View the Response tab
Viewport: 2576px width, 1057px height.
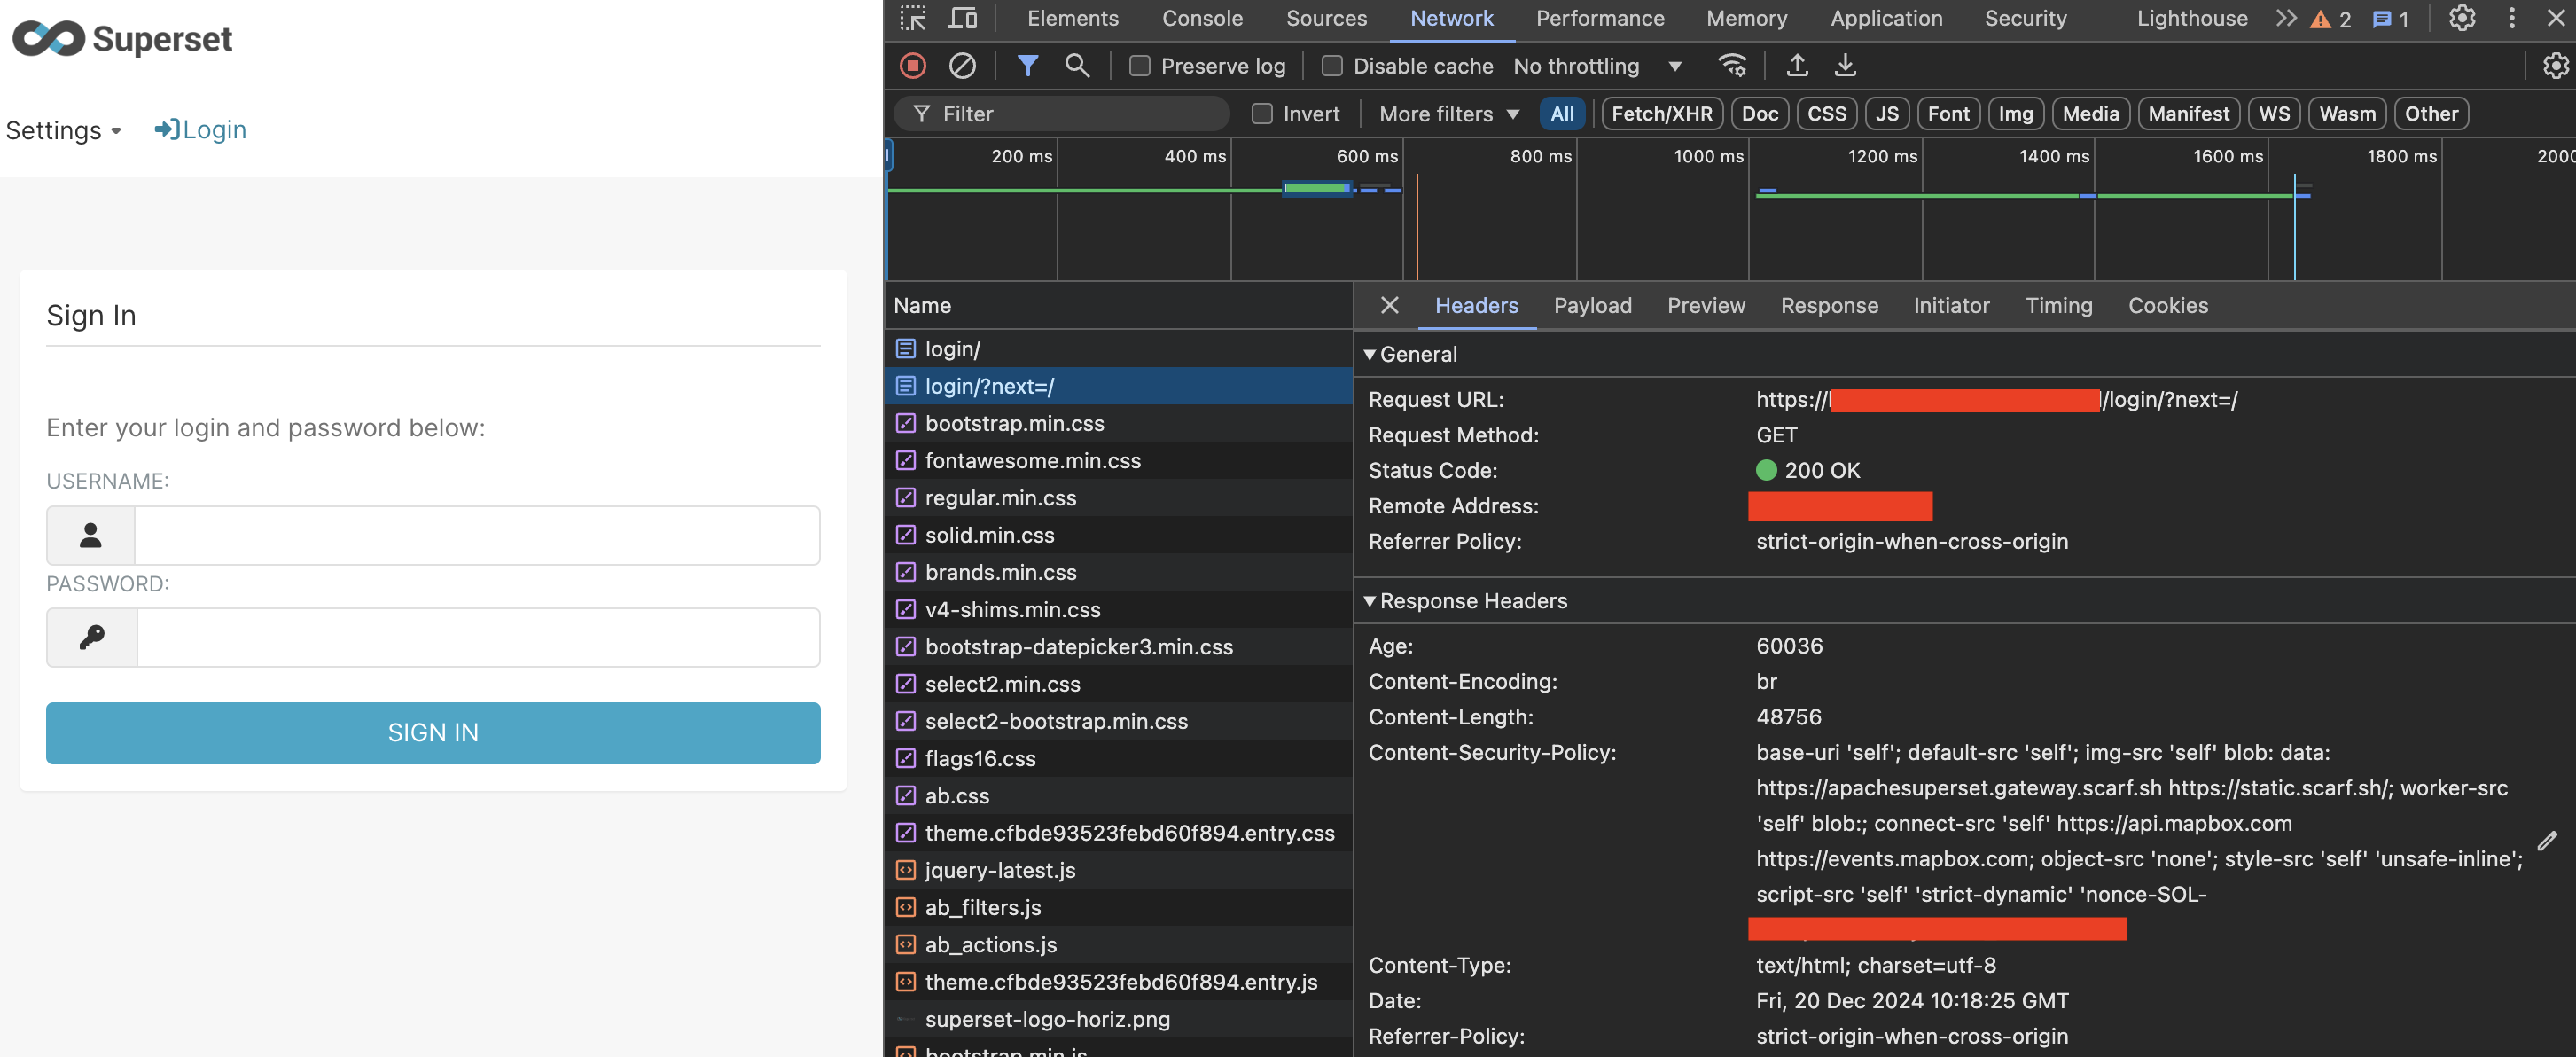[1829, 305]
